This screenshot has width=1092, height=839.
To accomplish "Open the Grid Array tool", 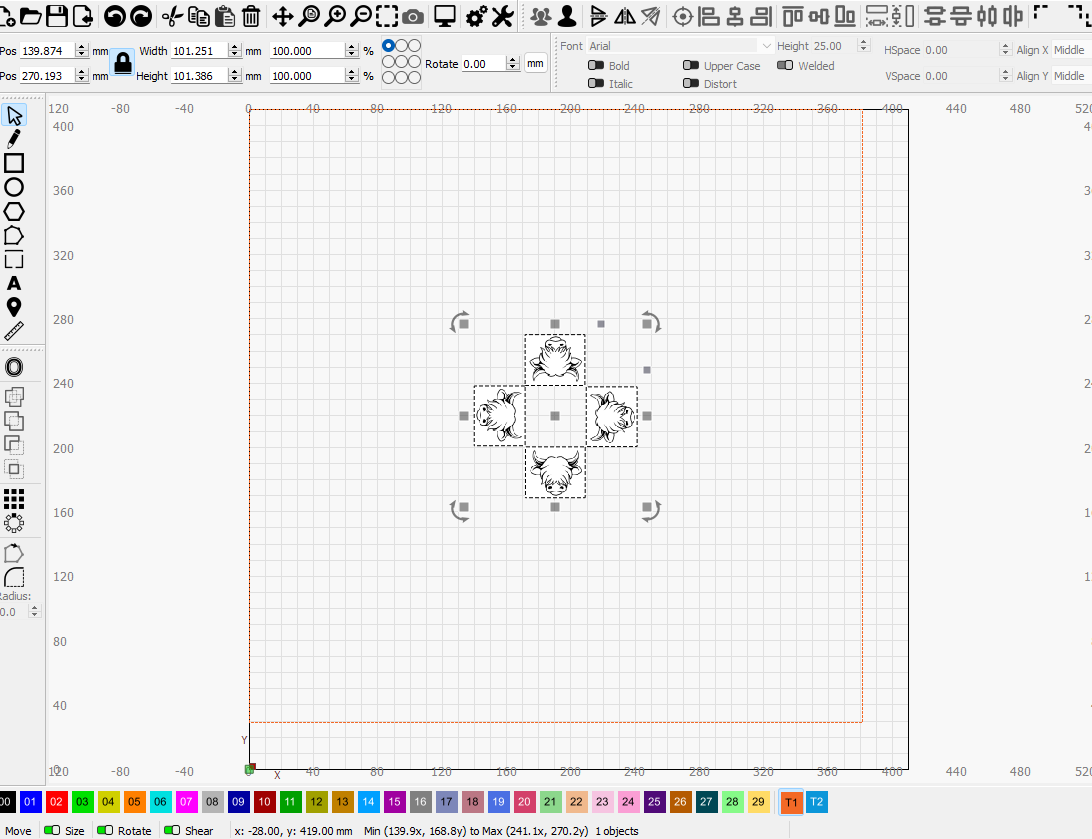I will point(14,499).
